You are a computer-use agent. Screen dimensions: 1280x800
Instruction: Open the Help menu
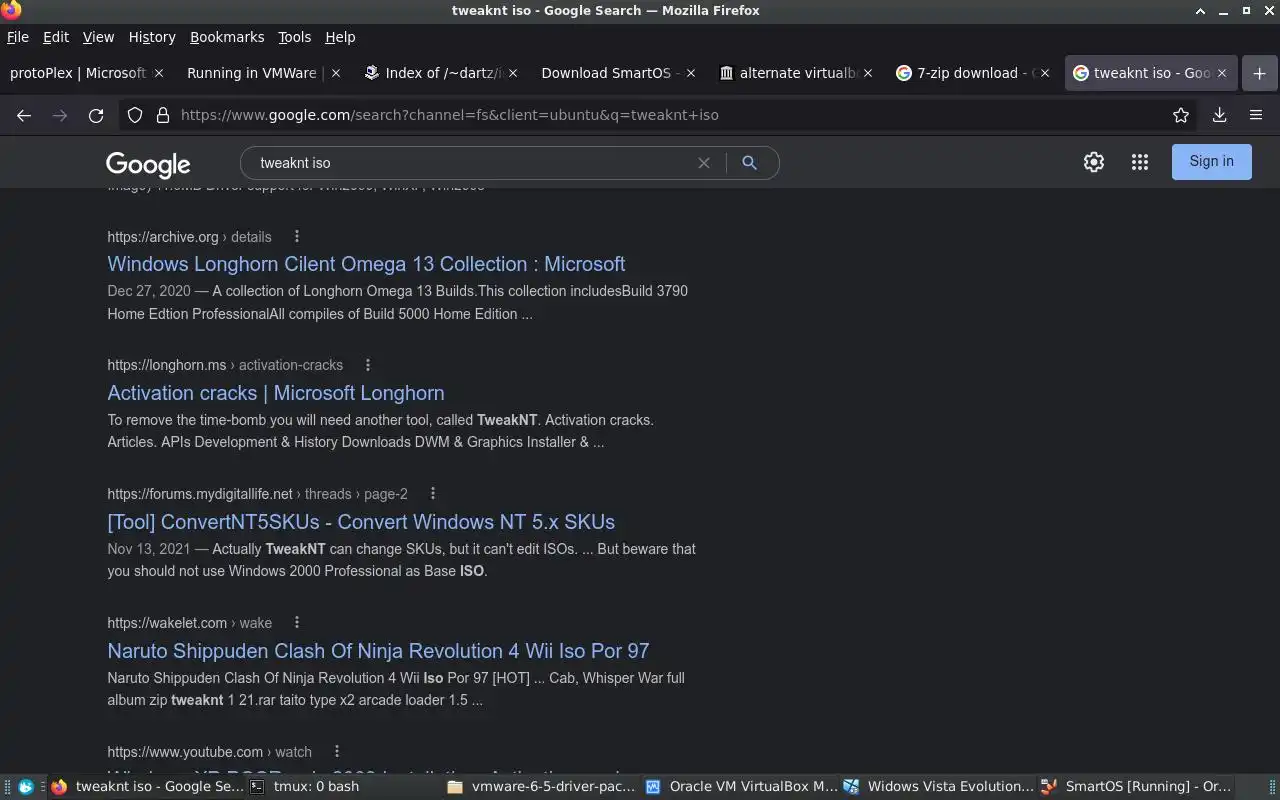coord(340,37)
